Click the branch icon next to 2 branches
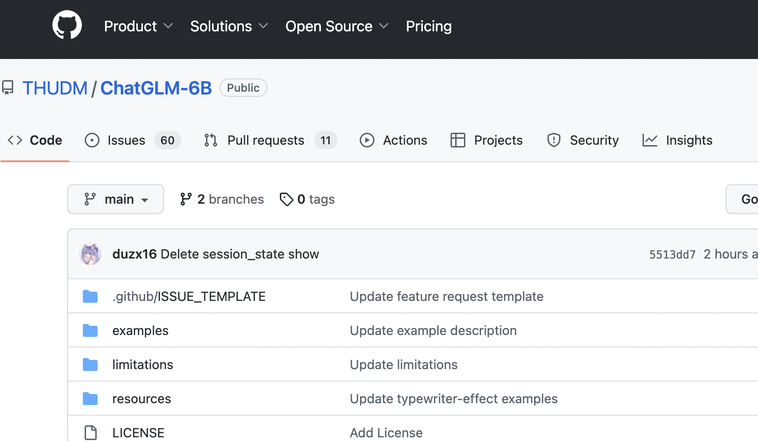758x441 pixels. [x=186, y=199]
